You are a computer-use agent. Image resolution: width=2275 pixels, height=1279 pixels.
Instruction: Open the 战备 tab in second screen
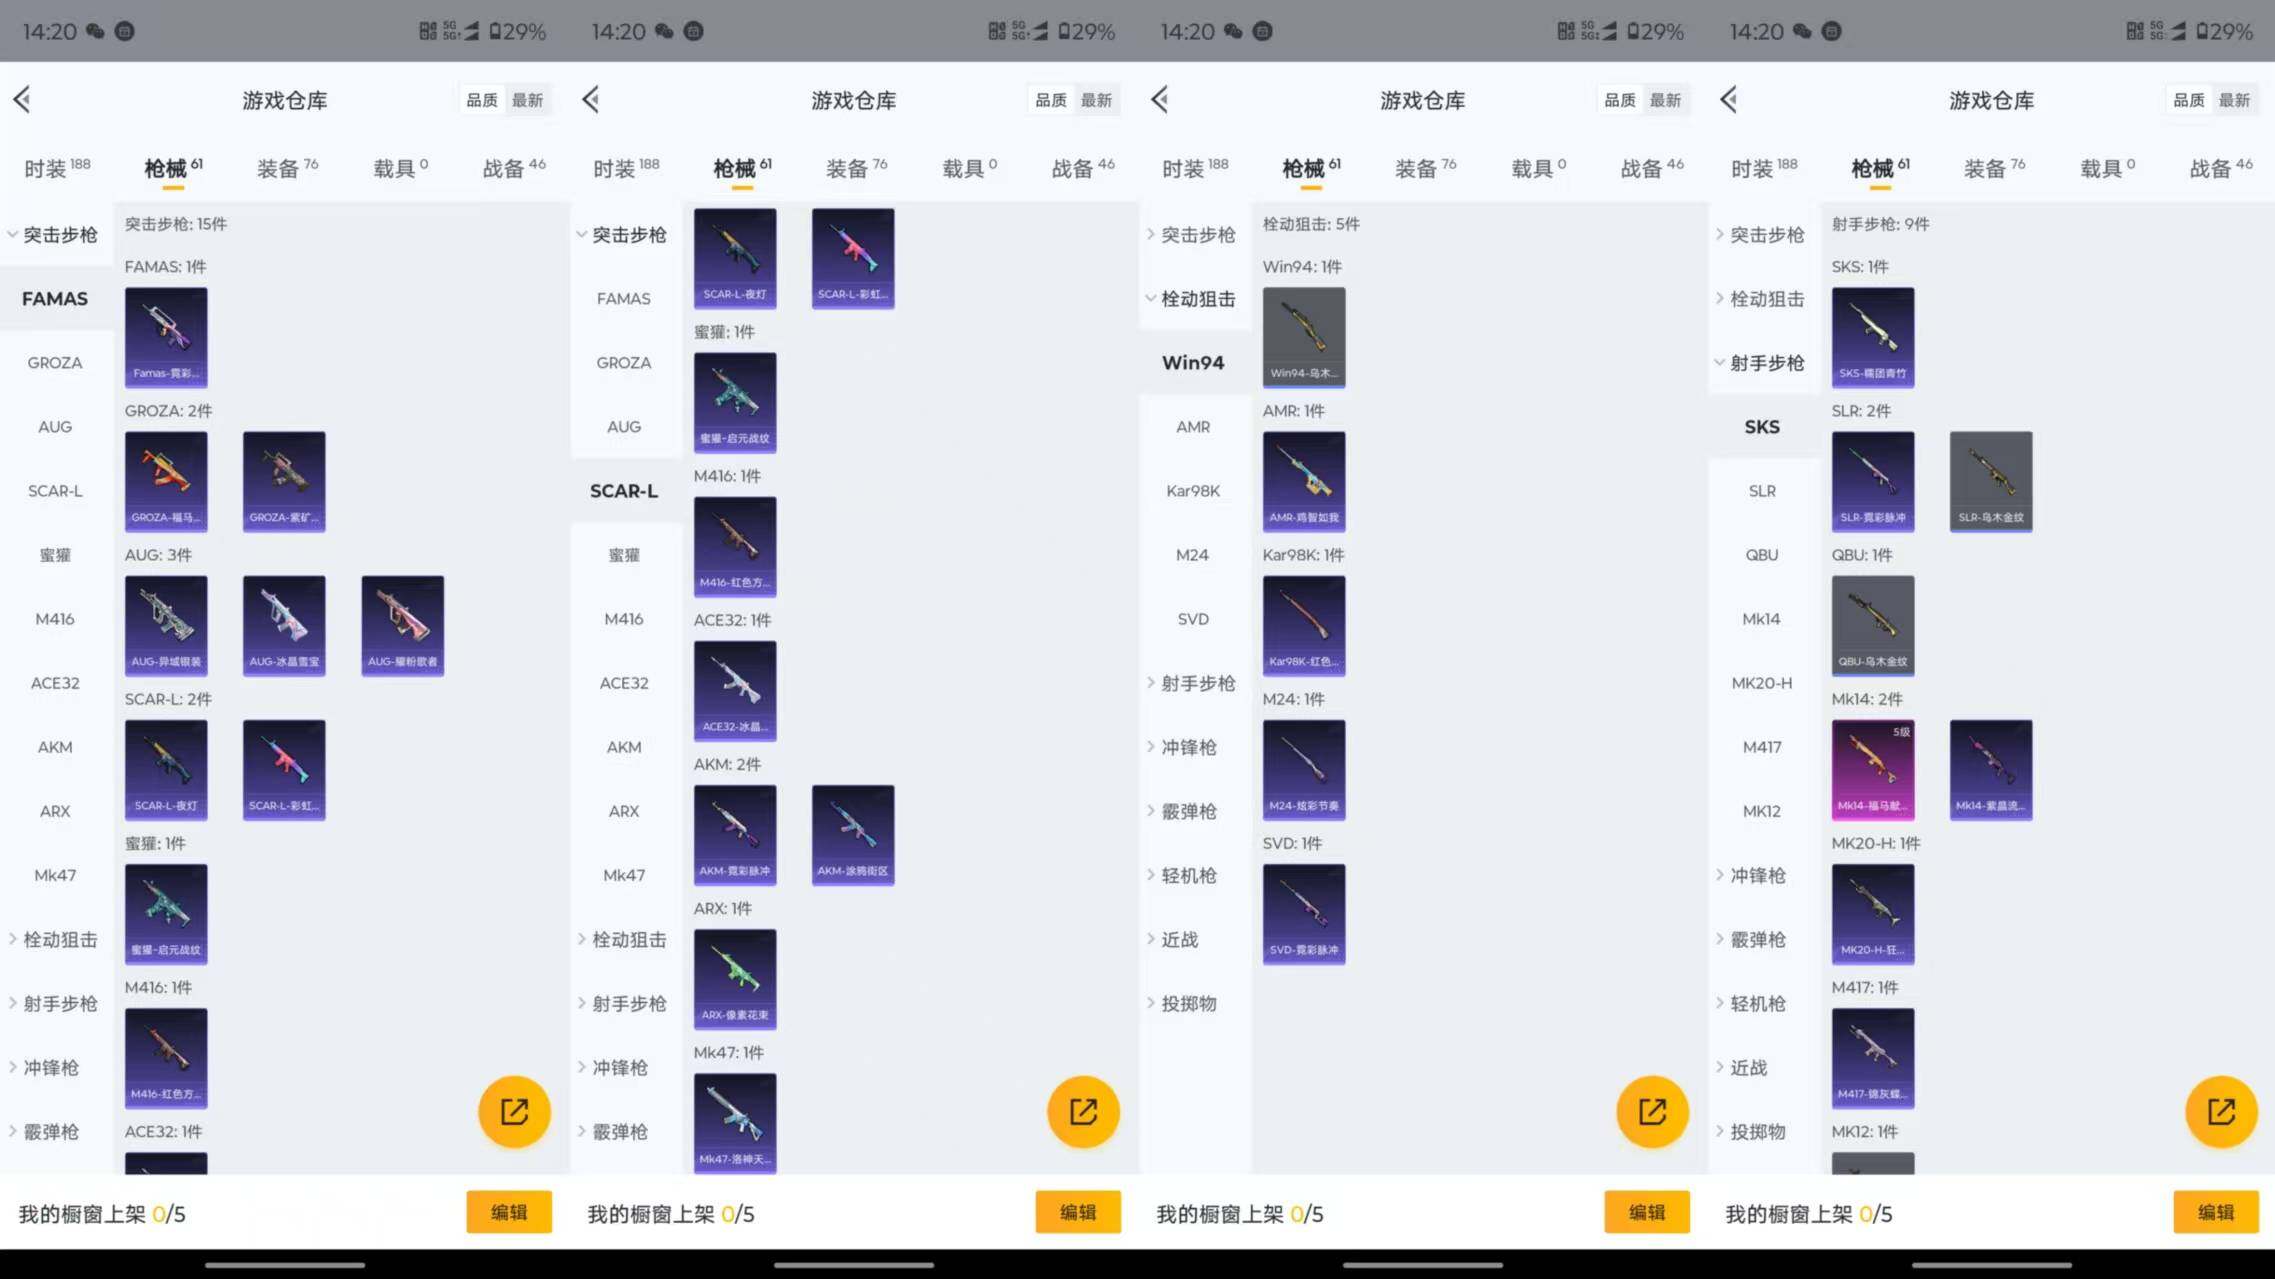tap(1083, 167)
